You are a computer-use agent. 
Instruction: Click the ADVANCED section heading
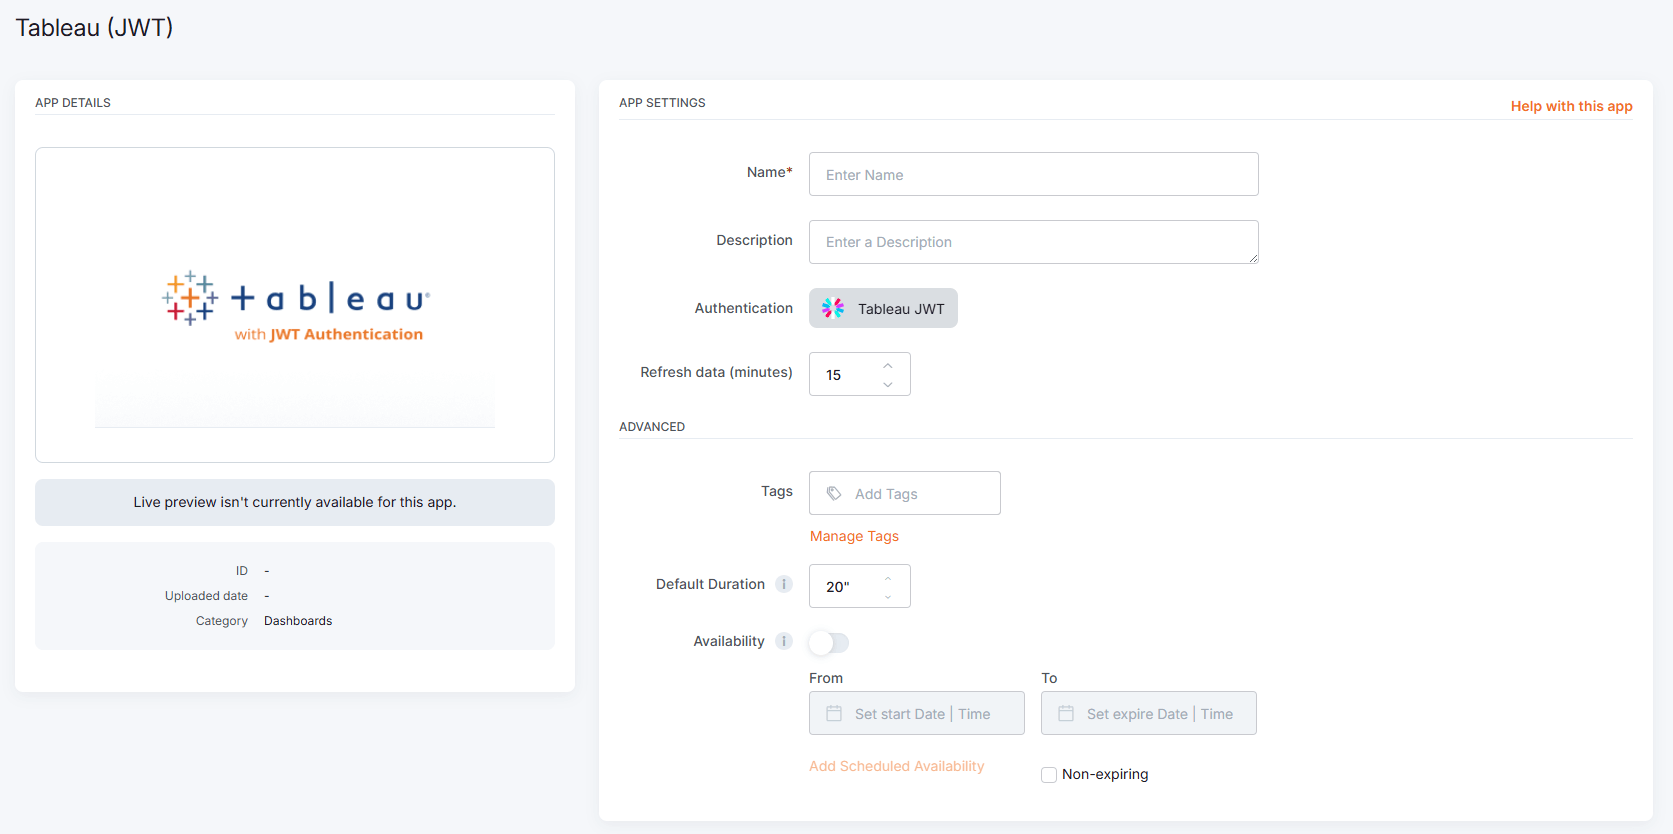click(x=652, y=427)
